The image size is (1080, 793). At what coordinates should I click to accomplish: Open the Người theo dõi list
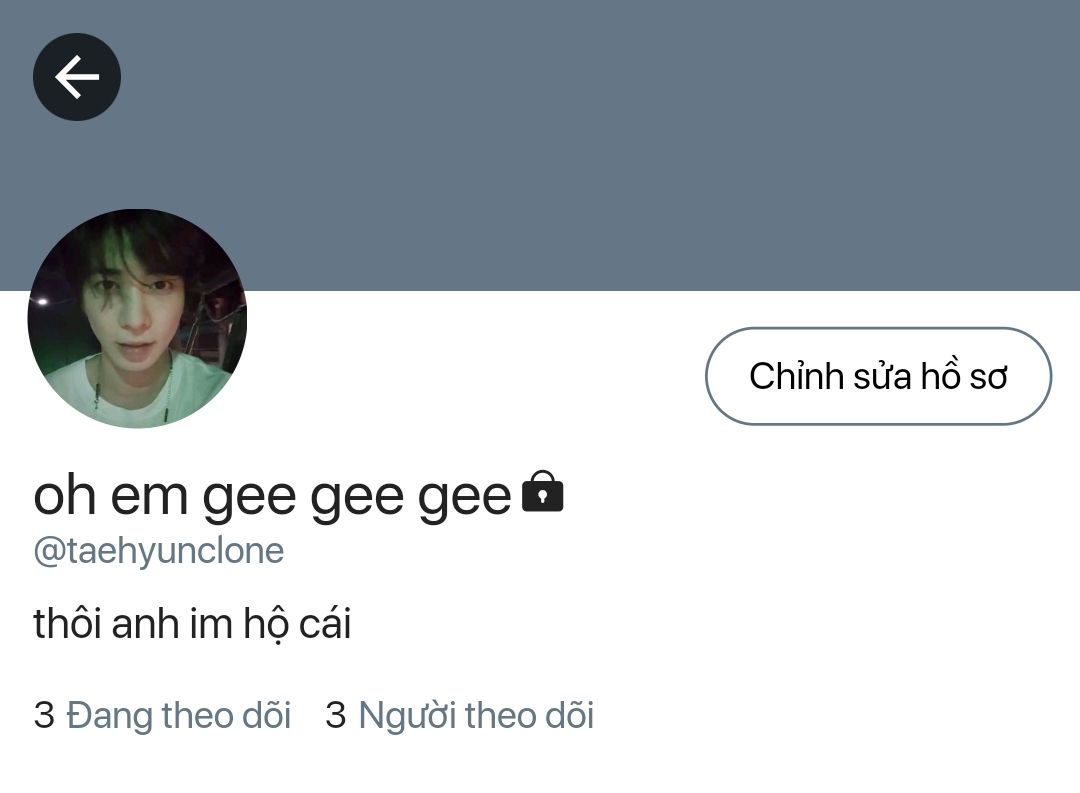(459, 714)
